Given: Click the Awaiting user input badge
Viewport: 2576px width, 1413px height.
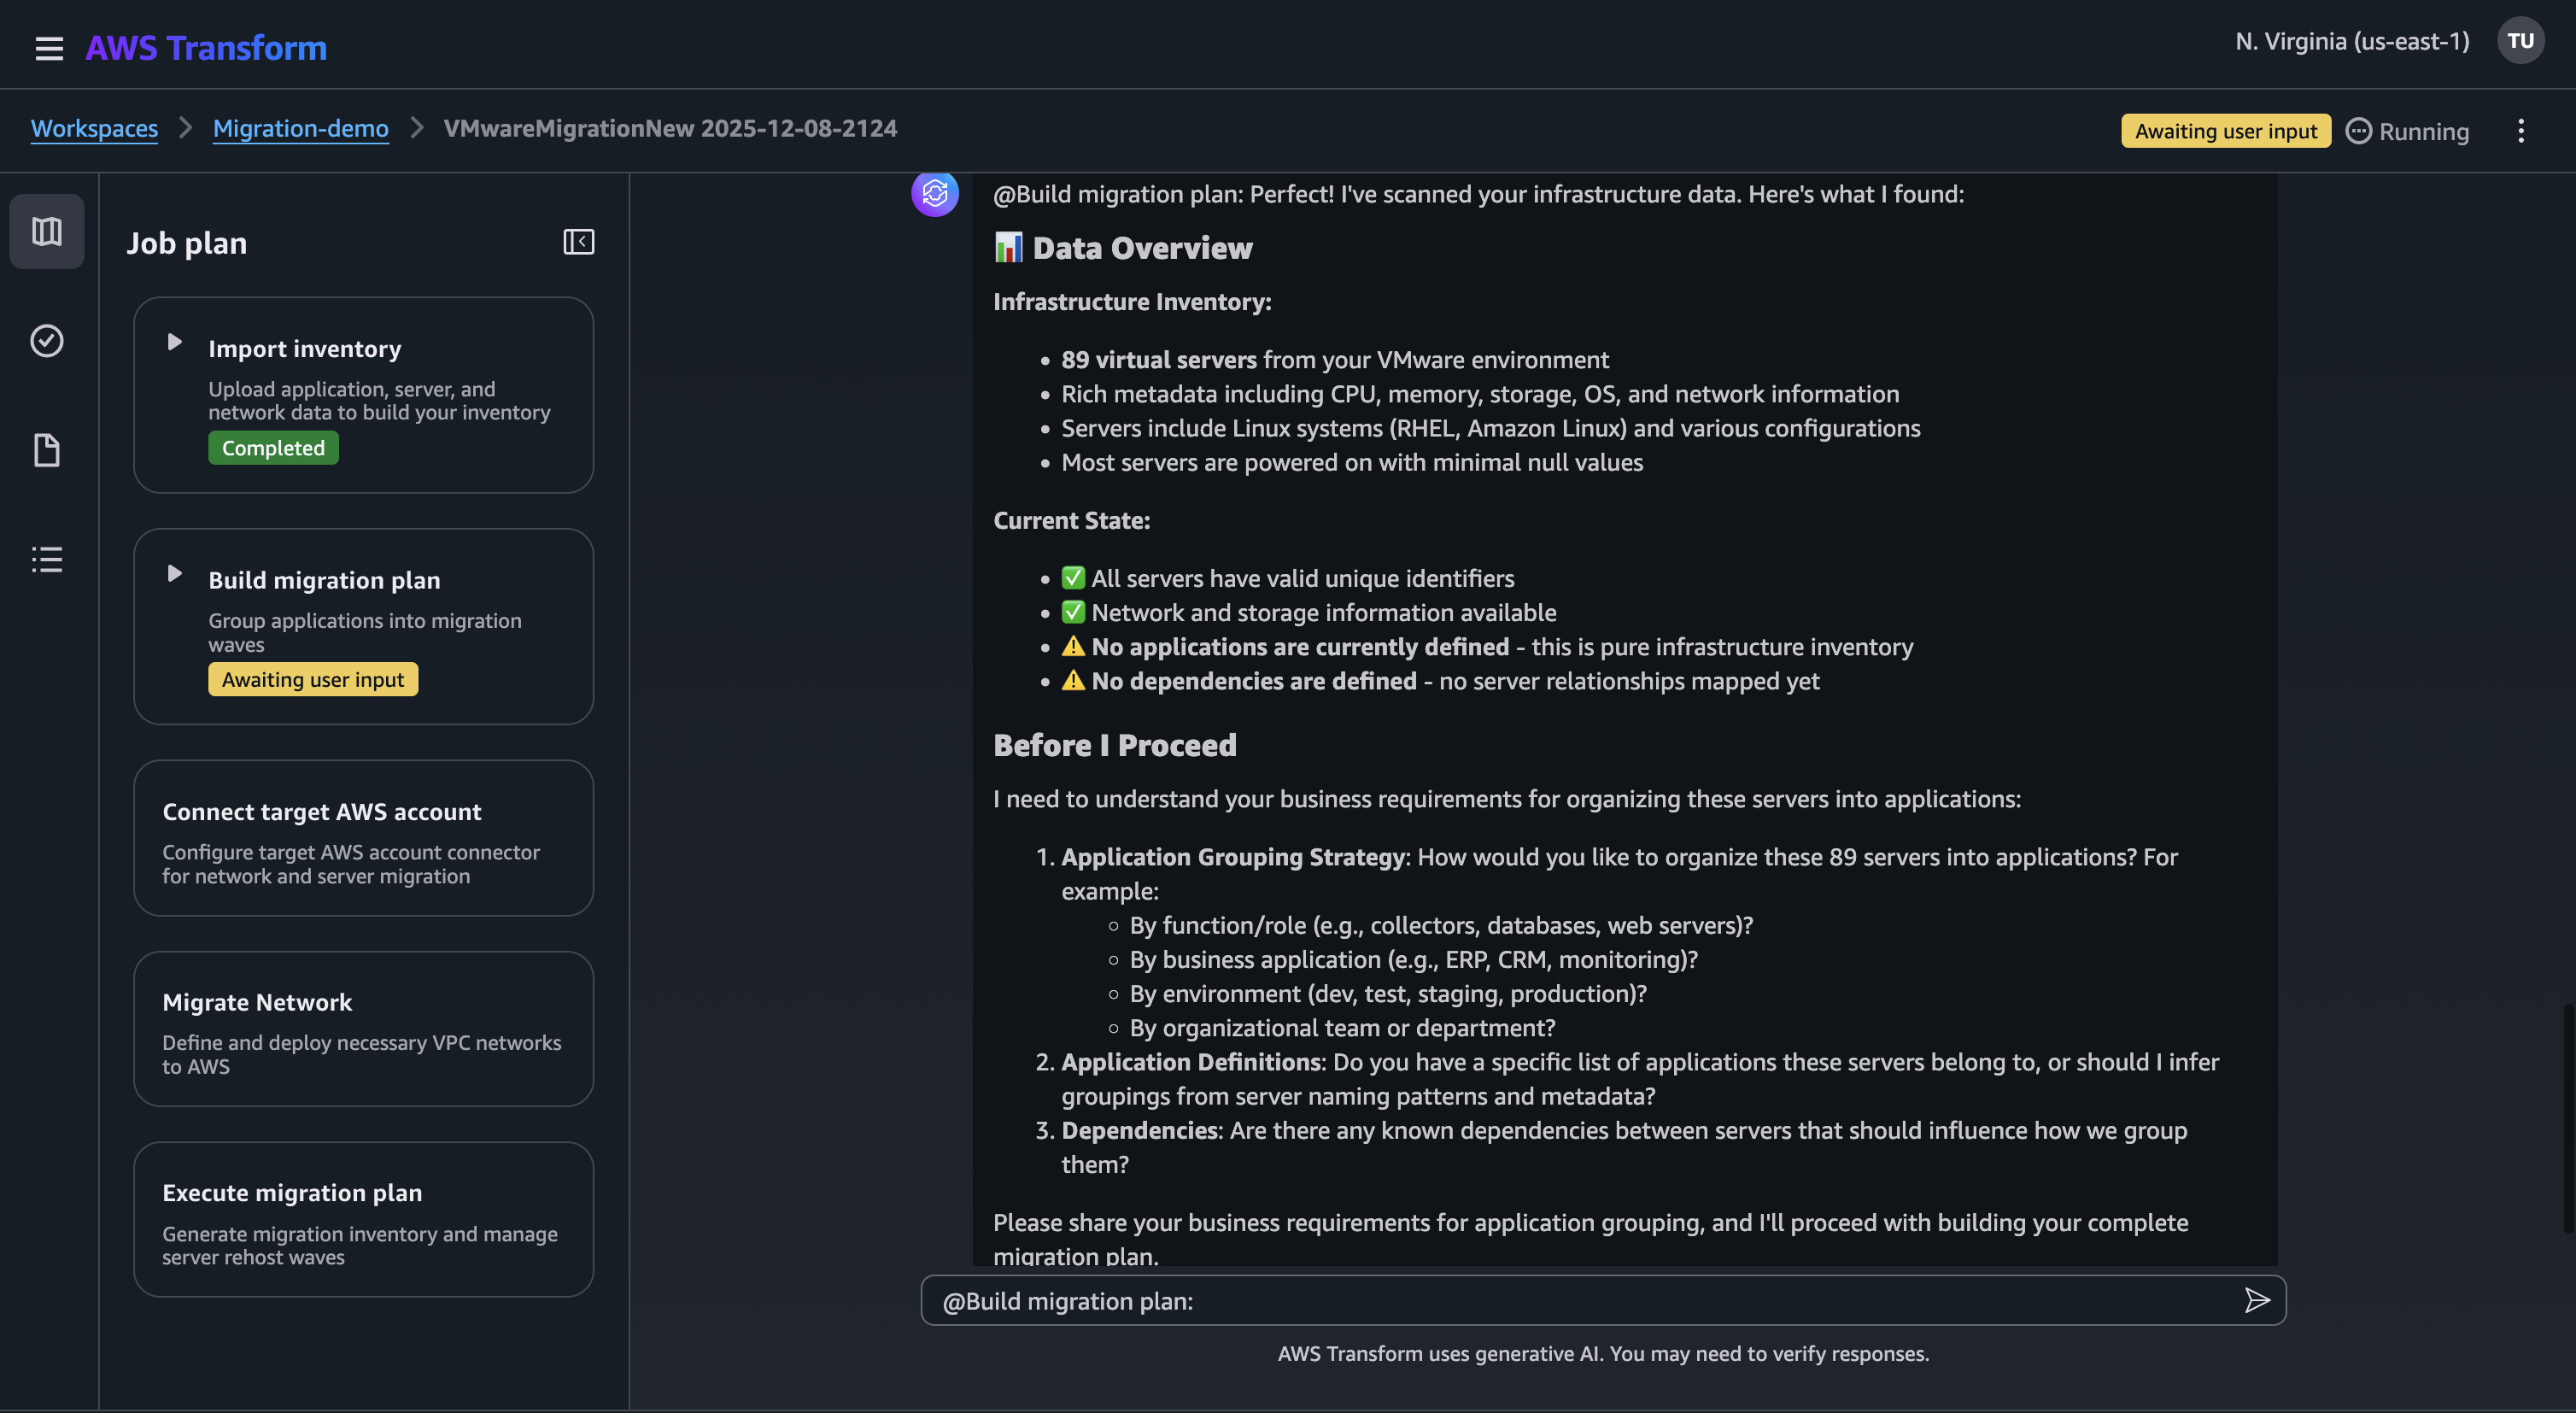Looking at the screenshot, I should (2224, 130).
